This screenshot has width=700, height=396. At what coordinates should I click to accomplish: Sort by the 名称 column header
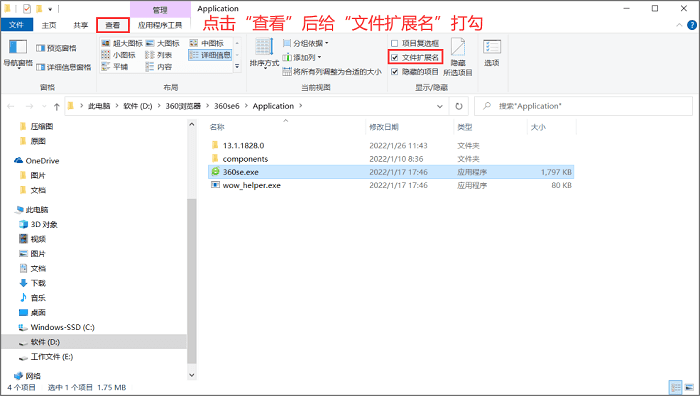287,127
